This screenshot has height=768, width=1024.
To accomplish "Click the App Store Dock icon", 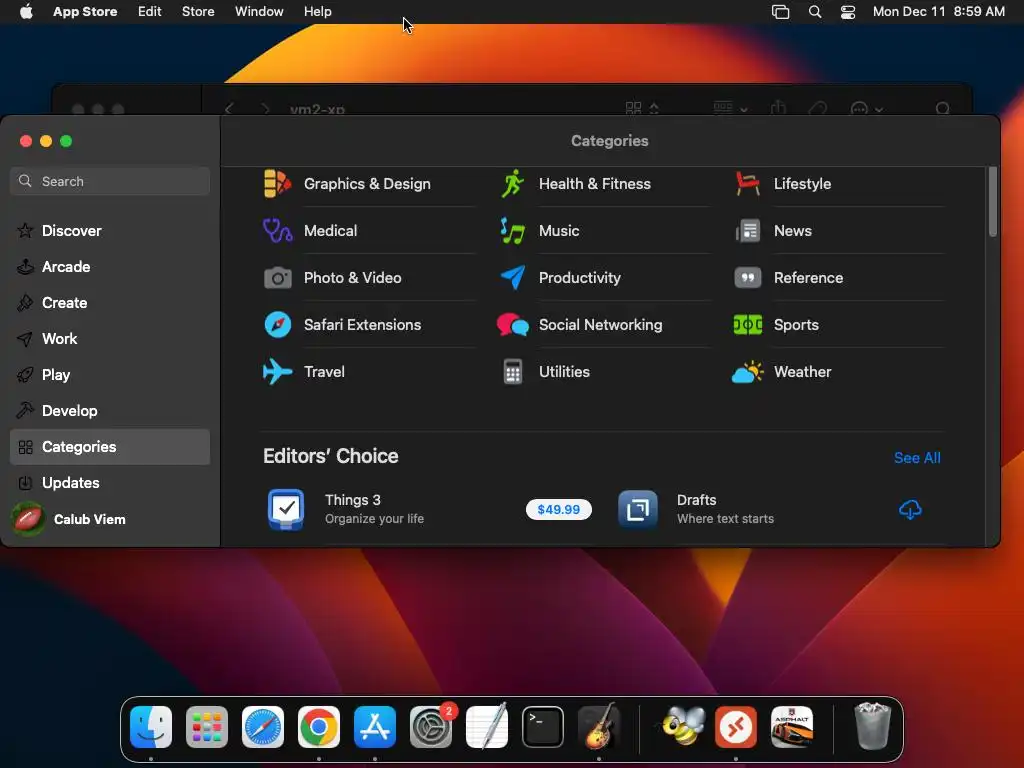I will (375, 727).
